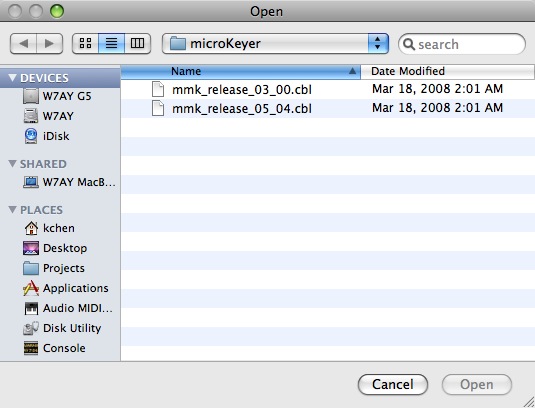Open the kchen home folder
The width and height of the screenshot is (535, 408).
(60, 228)
